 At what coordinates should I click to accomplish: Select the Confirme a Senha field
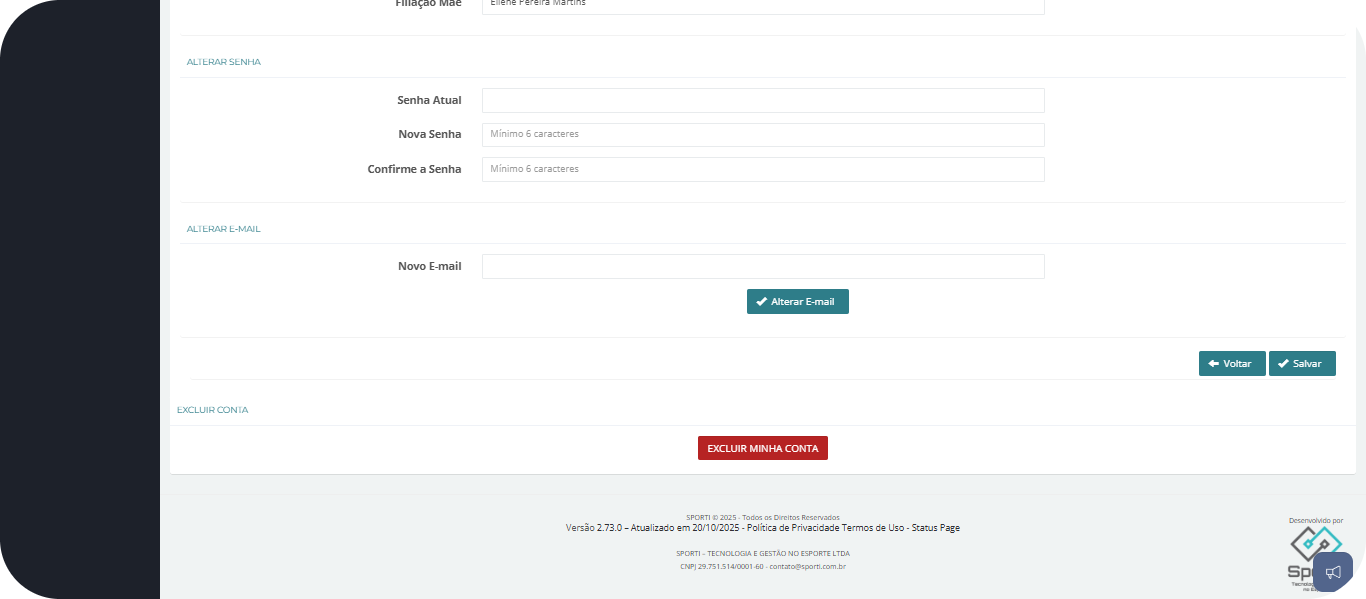point(762,169)
